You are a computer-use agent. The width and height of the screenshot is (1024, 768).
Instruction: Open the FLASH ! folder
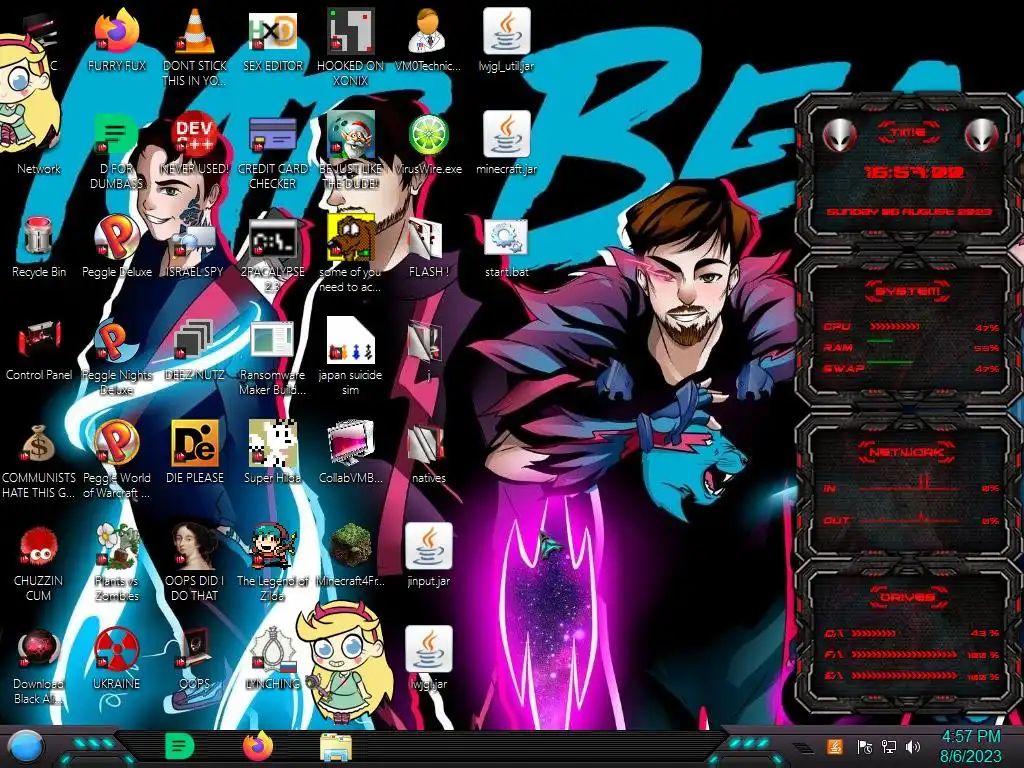click(x=428, y=236)
